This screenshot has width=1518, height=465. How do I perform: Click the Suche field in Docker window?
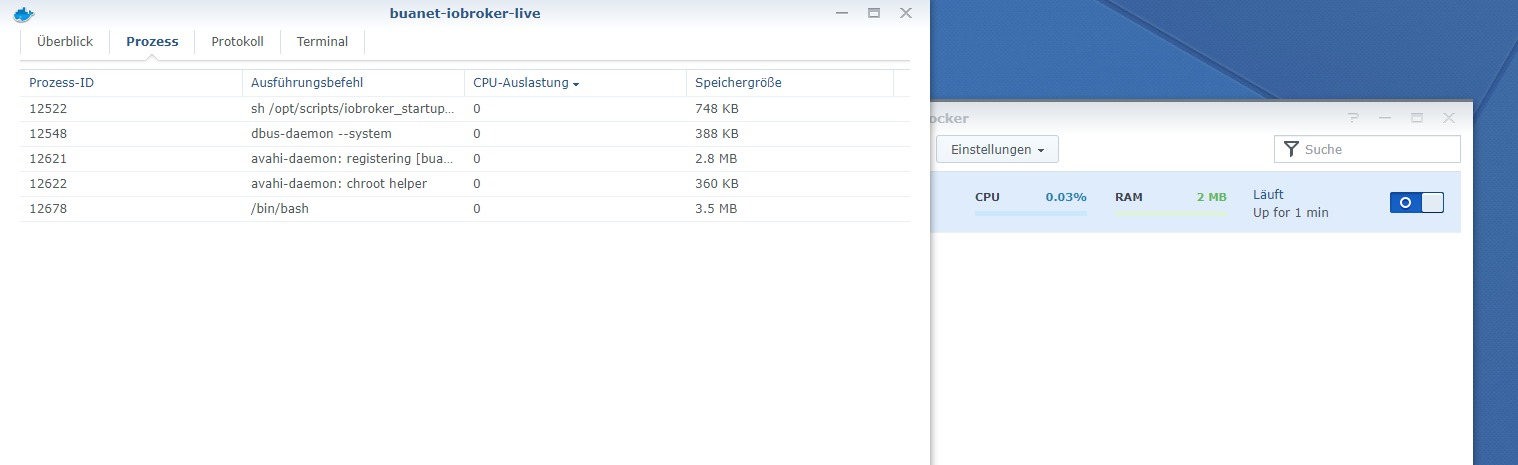coord(1367,149)
